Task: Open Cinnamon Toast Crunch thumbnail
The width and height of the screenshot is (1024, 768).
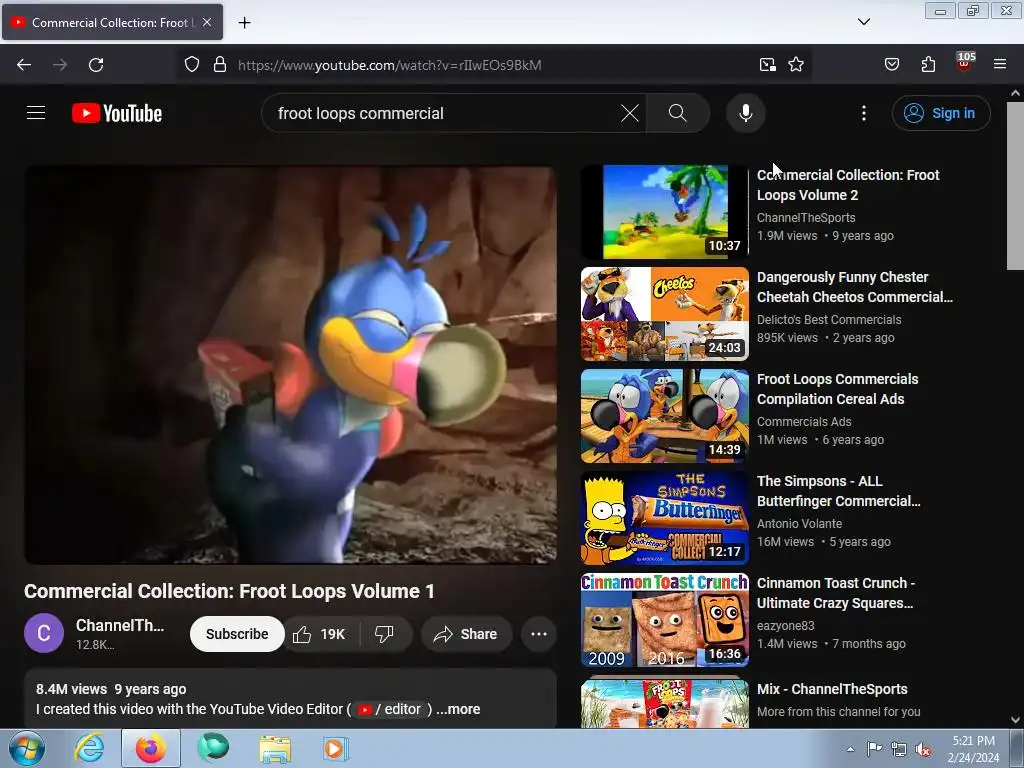Action: click(665, 620)
